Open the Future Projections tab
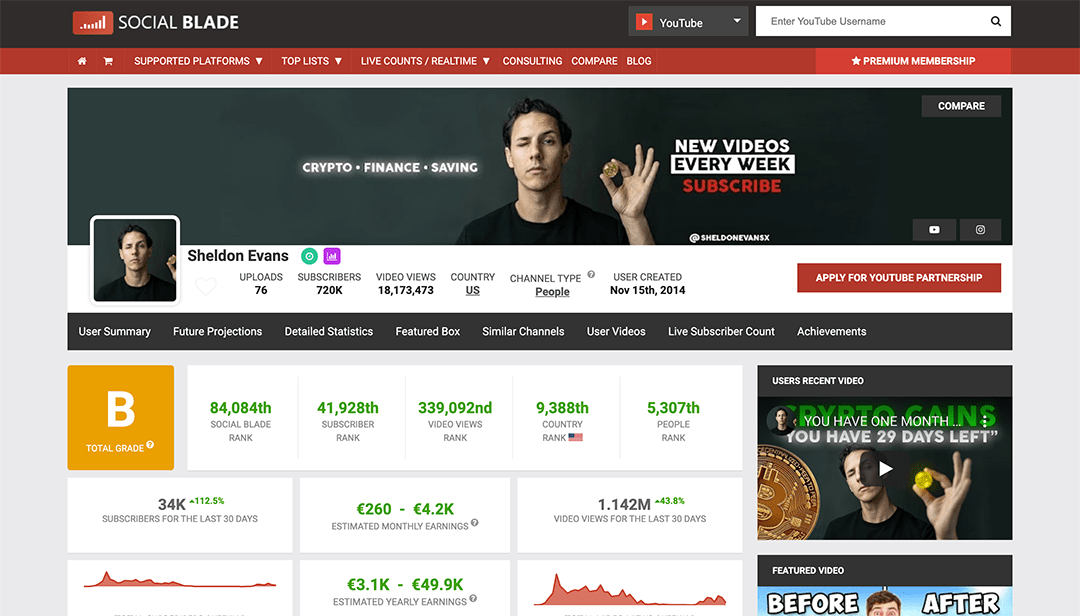This screenshot has height=616, width=1080. [217, 331]
